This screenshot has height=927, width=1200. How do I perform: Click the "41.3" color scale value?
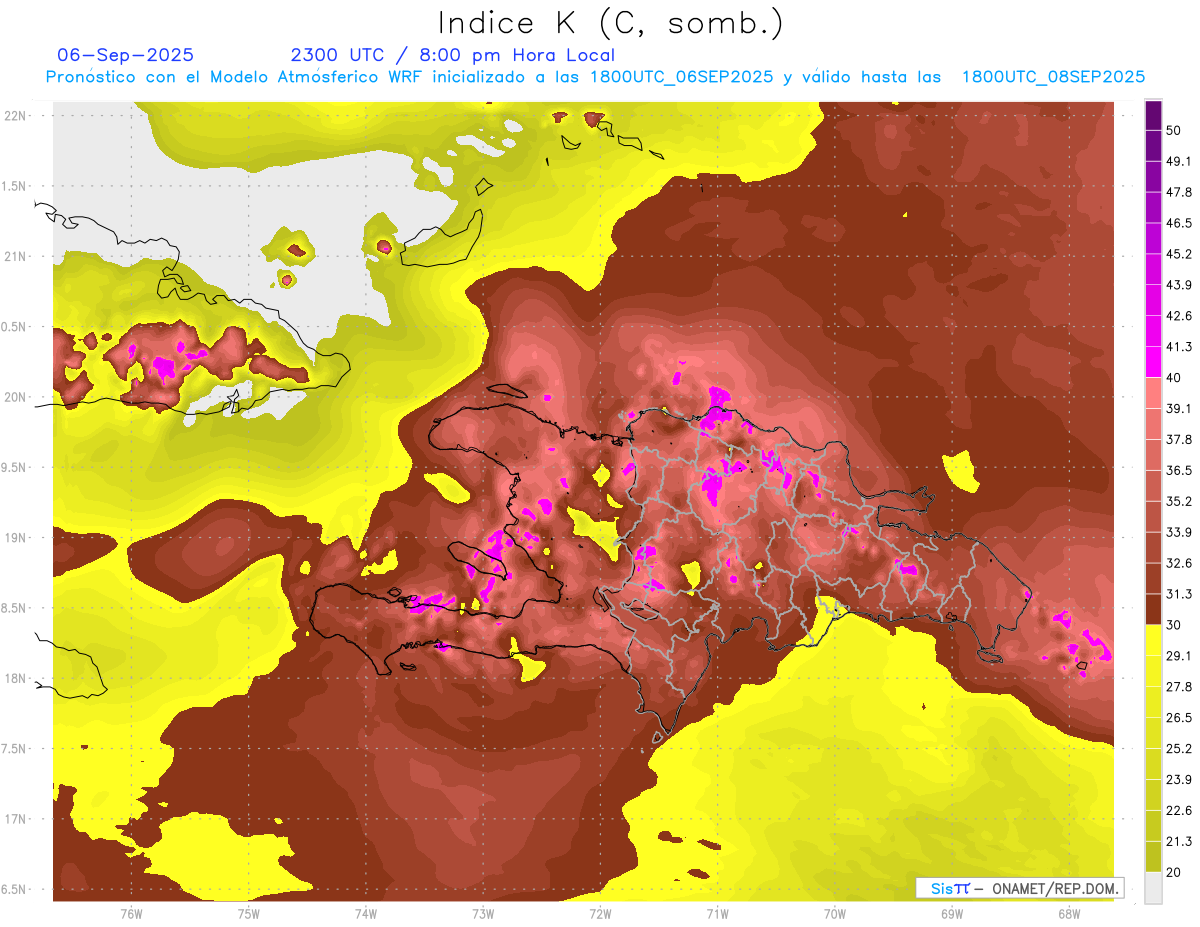click(1178, 347)
